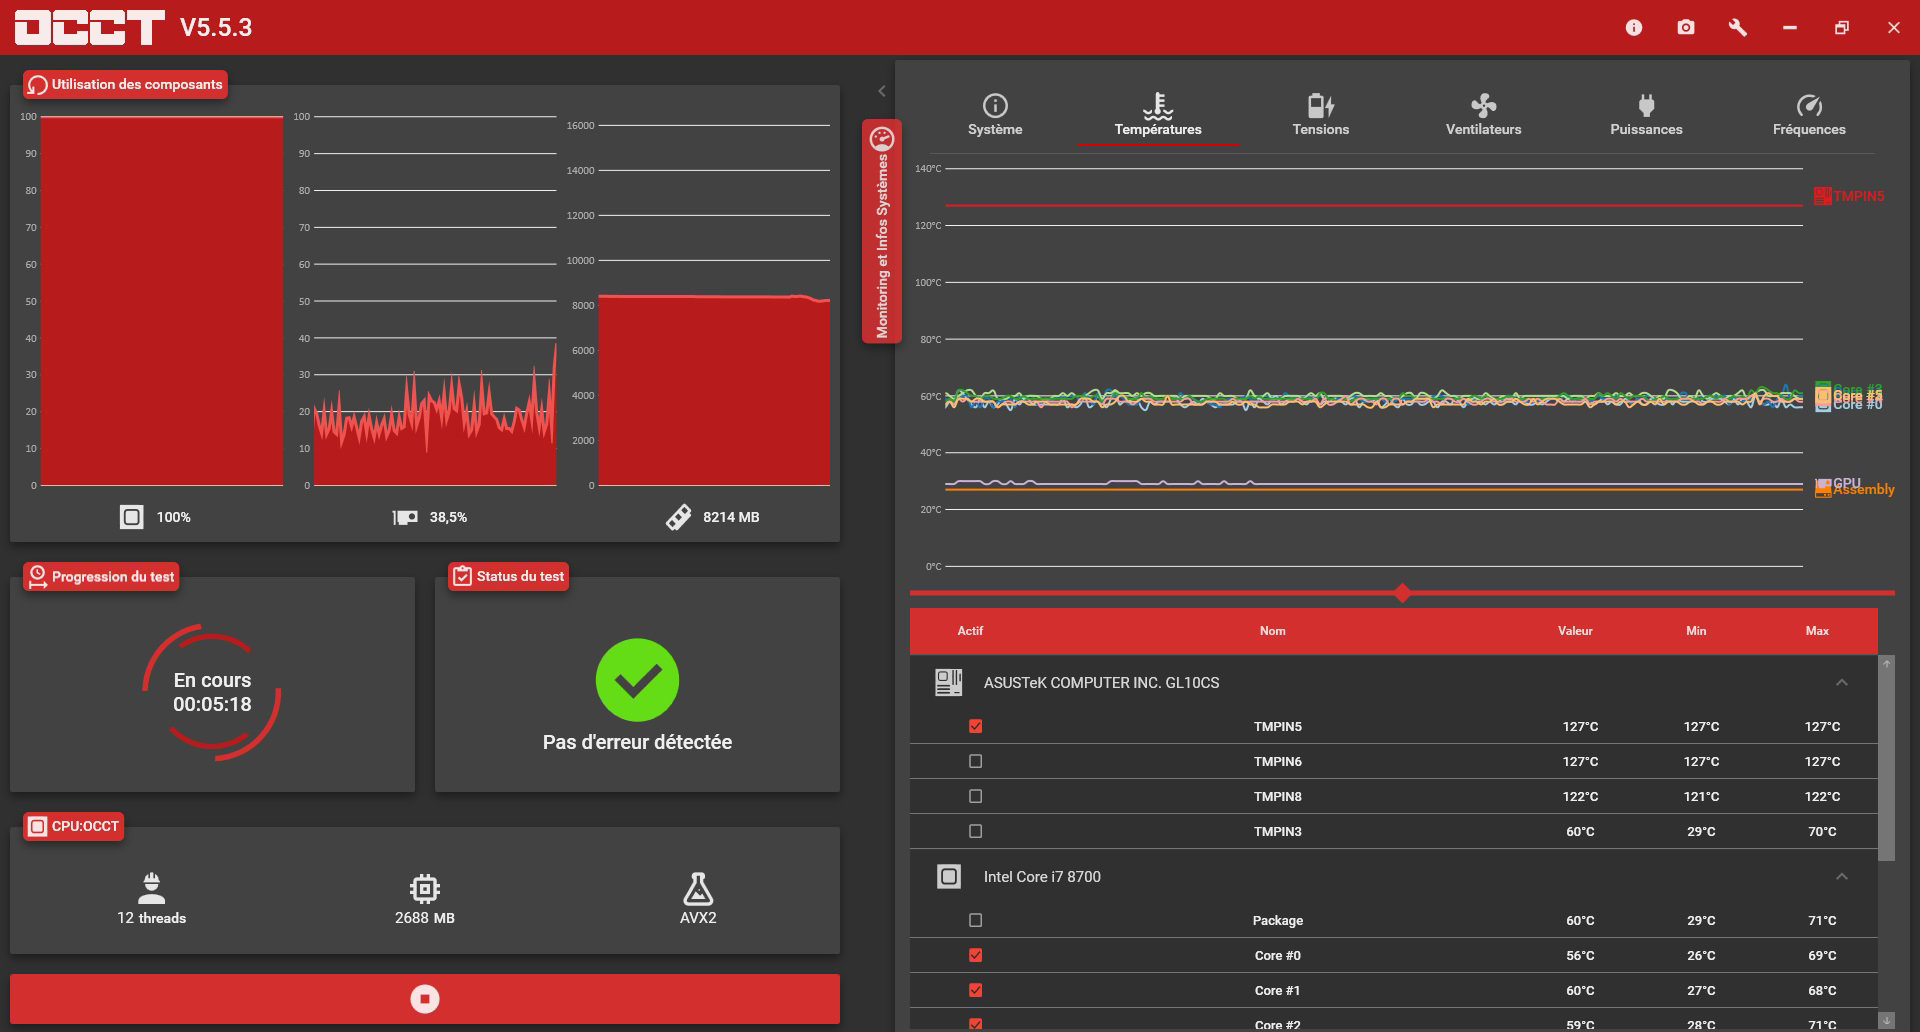Screen dimensions: 1920x1032
Task: Click the Système info icon
Action: tap(995, 105)
